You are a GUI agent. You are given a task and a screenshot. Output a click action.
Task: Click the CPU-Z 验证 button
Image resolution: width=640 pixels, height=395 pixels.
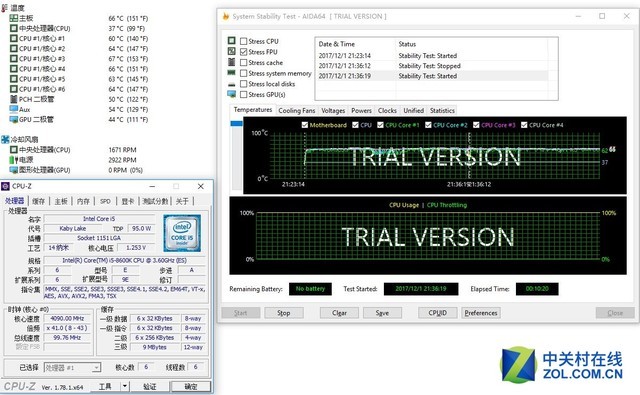[x=149, y=386]
